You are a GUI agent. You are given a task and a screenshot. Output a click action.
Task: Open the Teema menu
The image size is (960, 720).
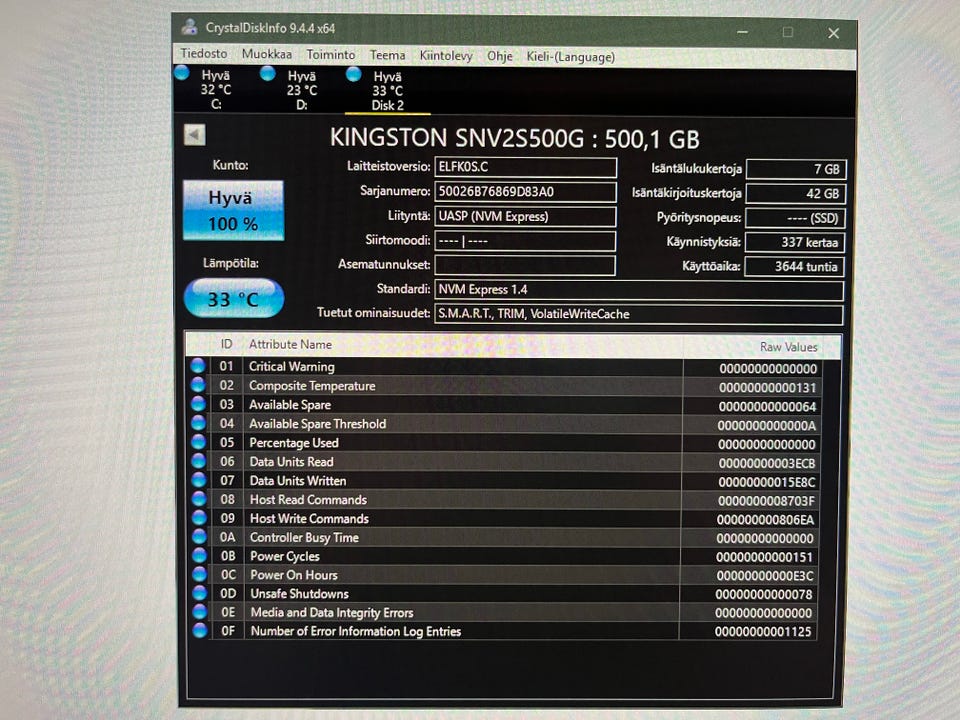click(388, 56)
